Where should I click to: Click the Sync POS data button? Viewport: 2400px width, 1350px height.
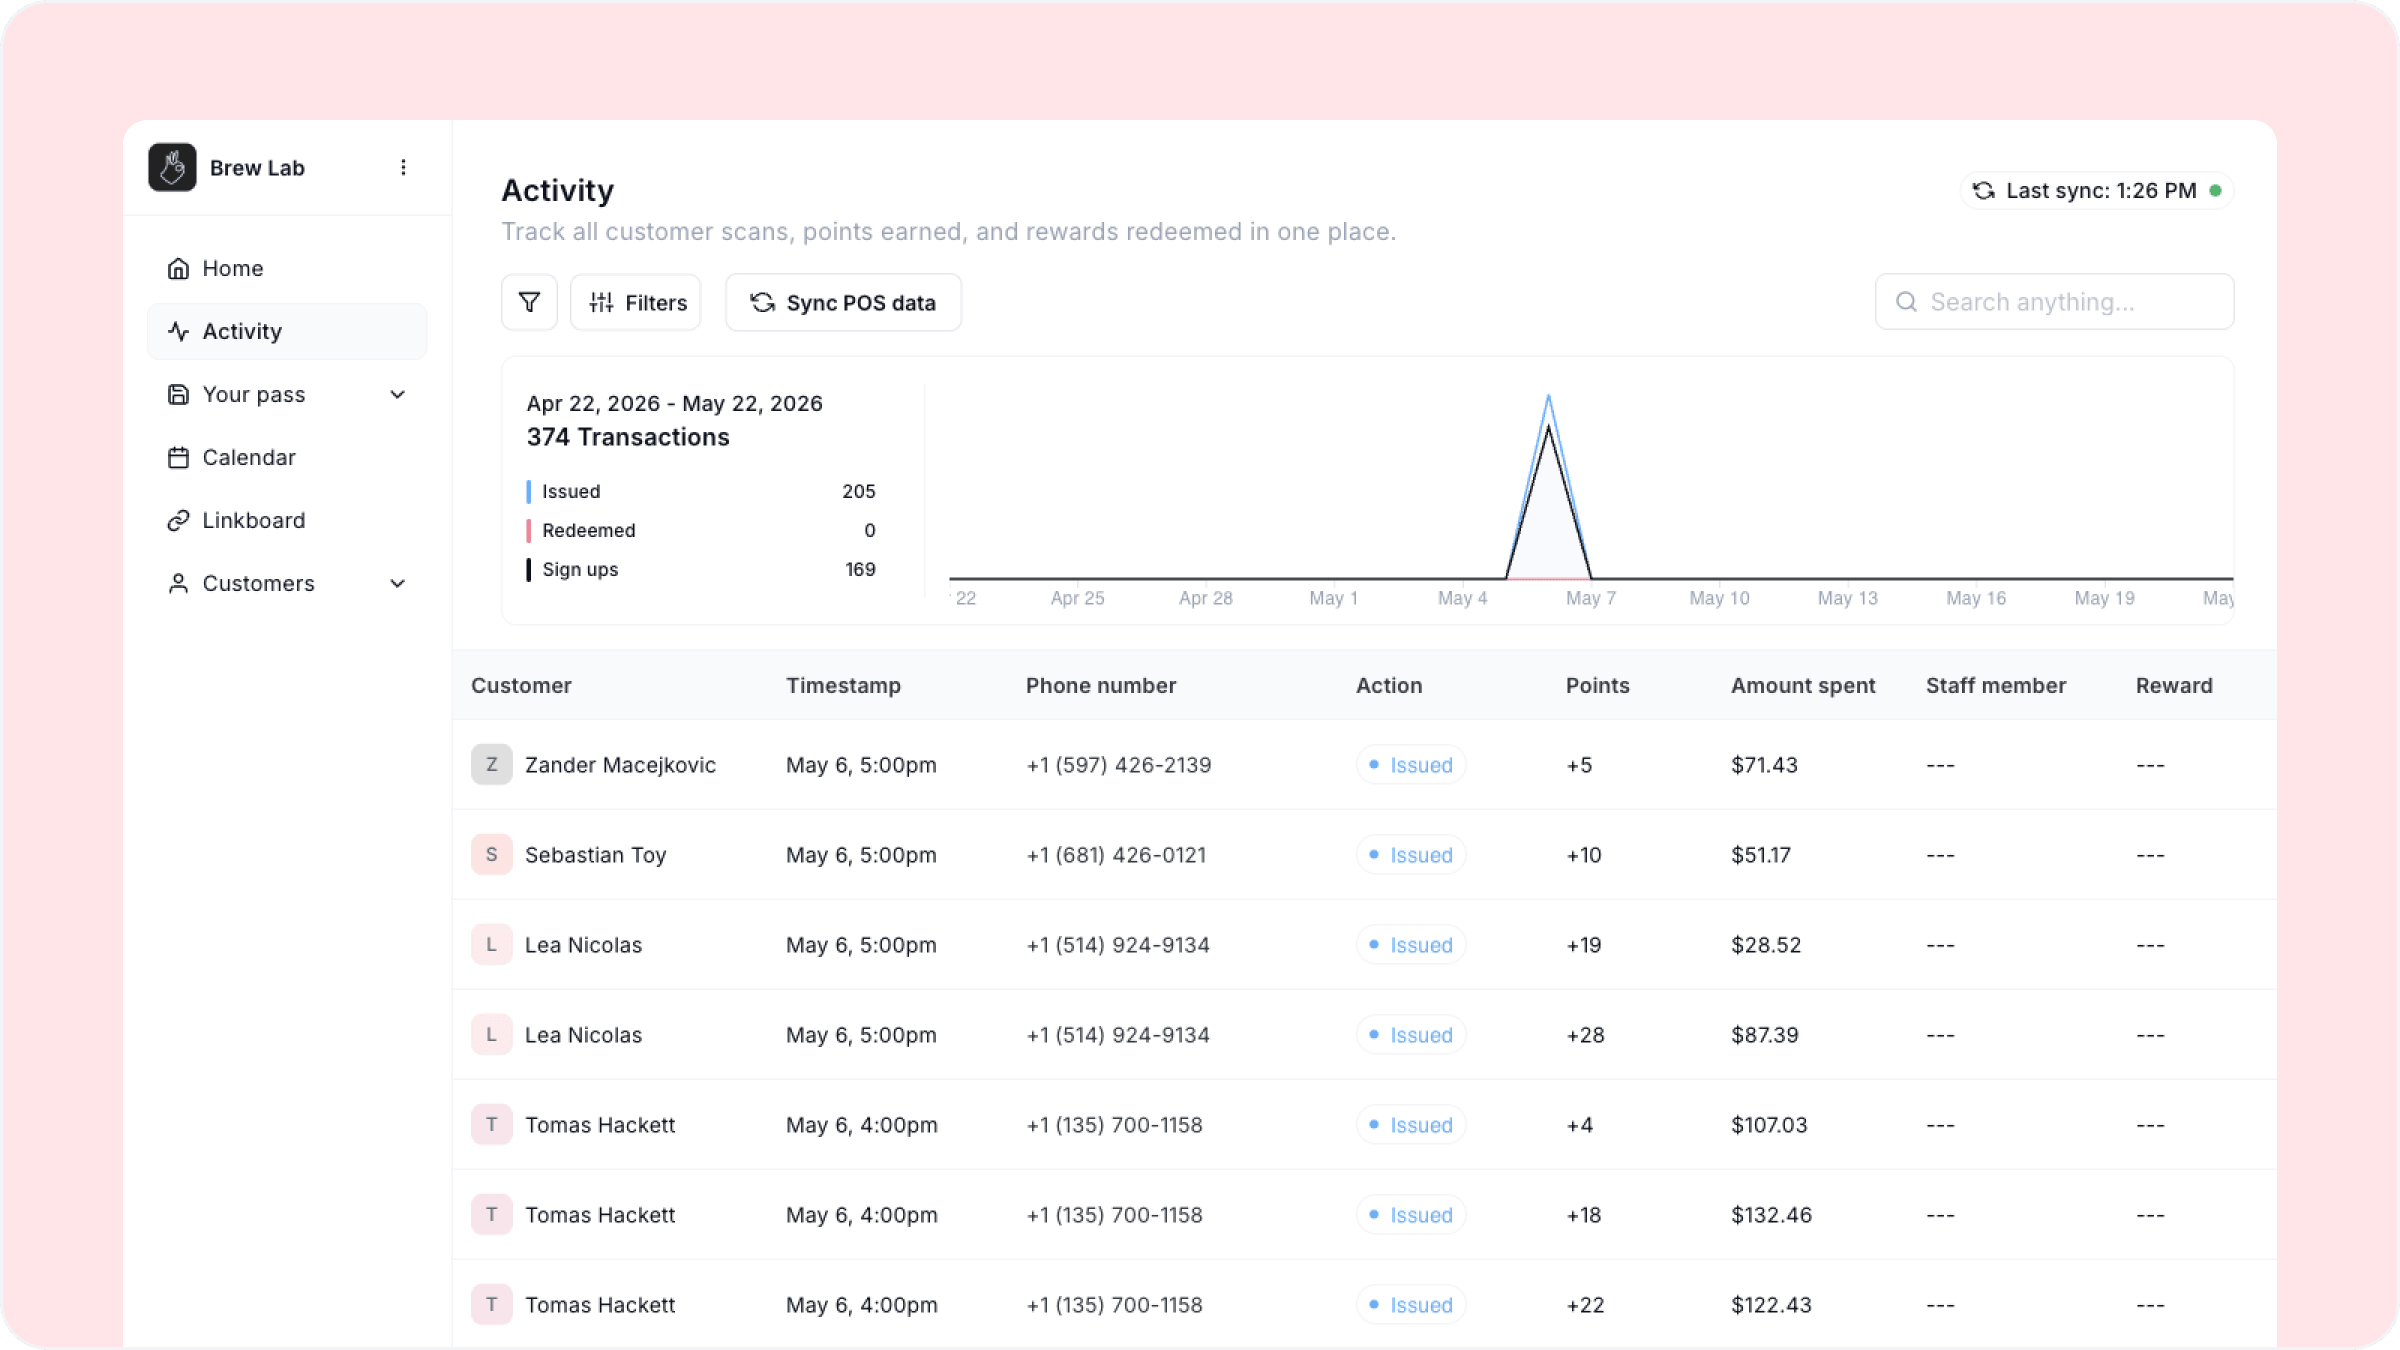pyautogui.click(x=843, y=302)
